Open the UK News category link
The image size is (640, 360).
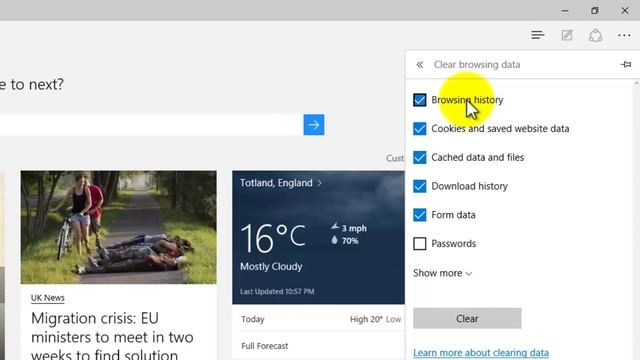[48, 298]
